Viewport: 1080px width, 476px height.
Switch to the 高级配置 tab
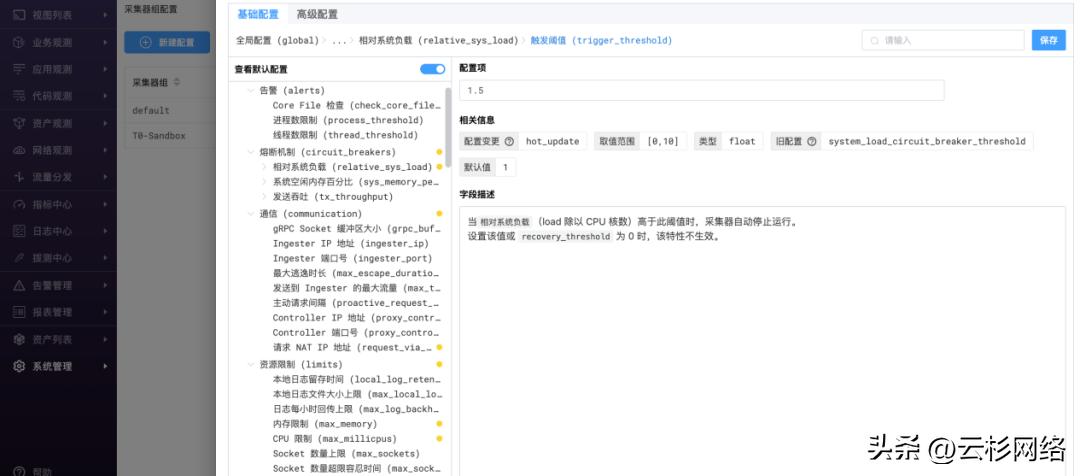point(317,15)
